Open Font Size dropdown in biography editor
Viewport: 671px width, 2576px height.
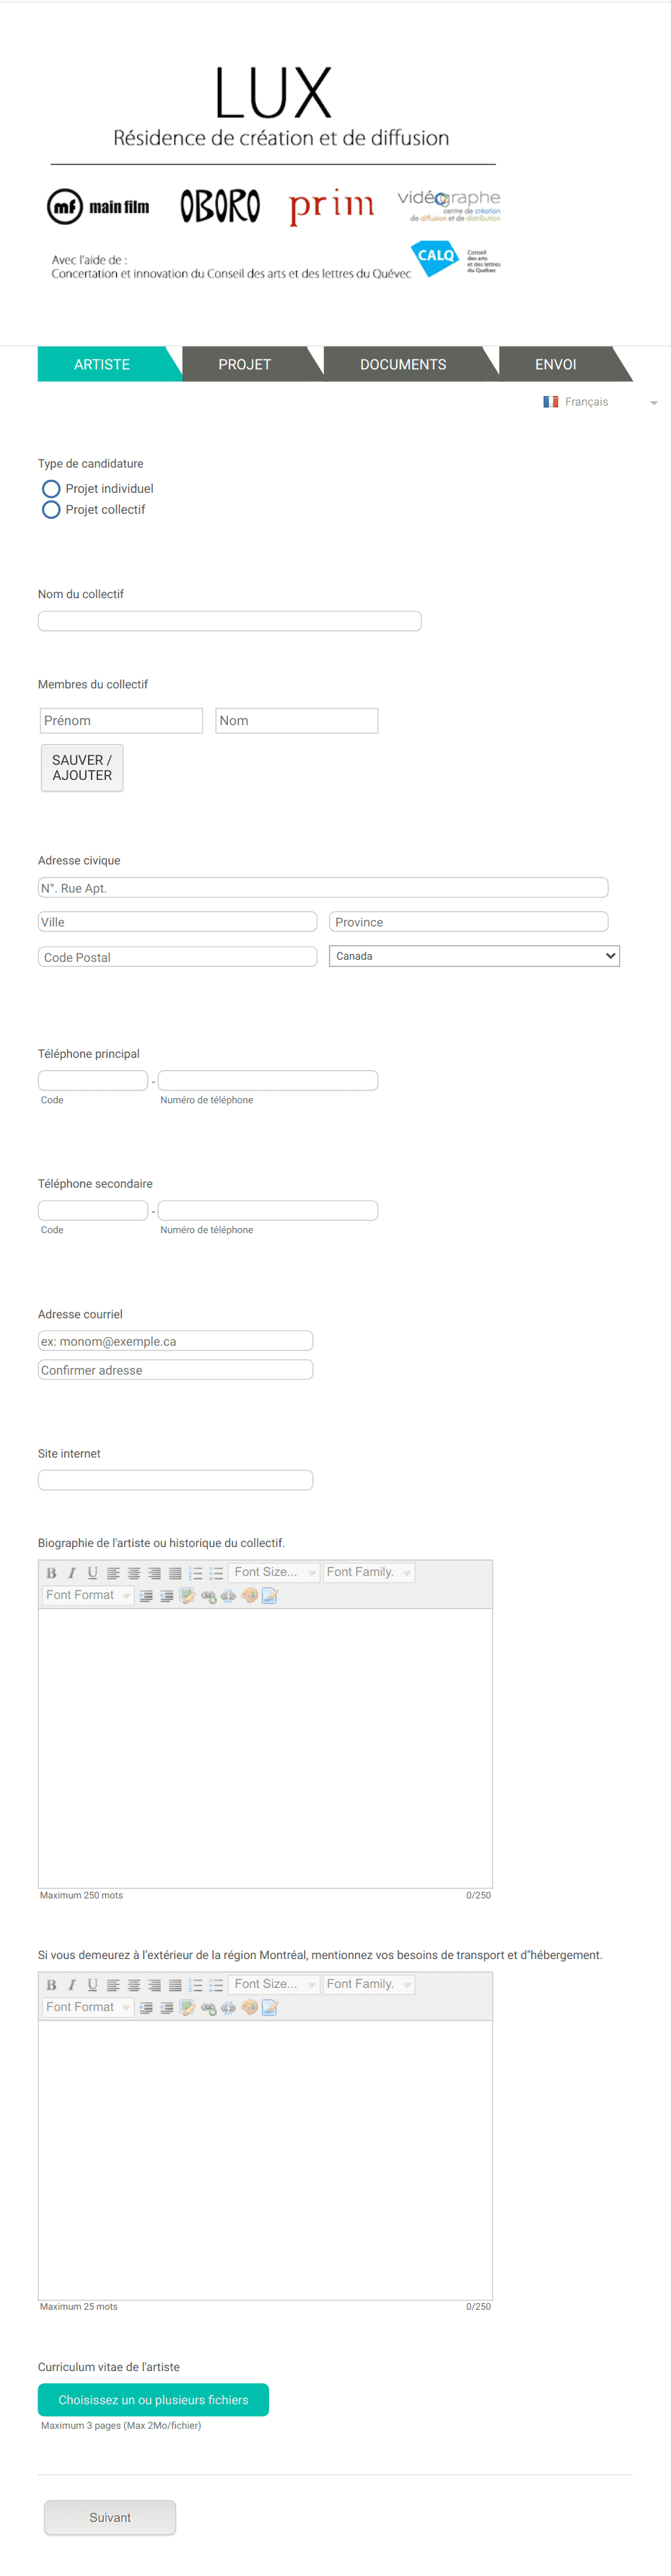coord(274,1572)
